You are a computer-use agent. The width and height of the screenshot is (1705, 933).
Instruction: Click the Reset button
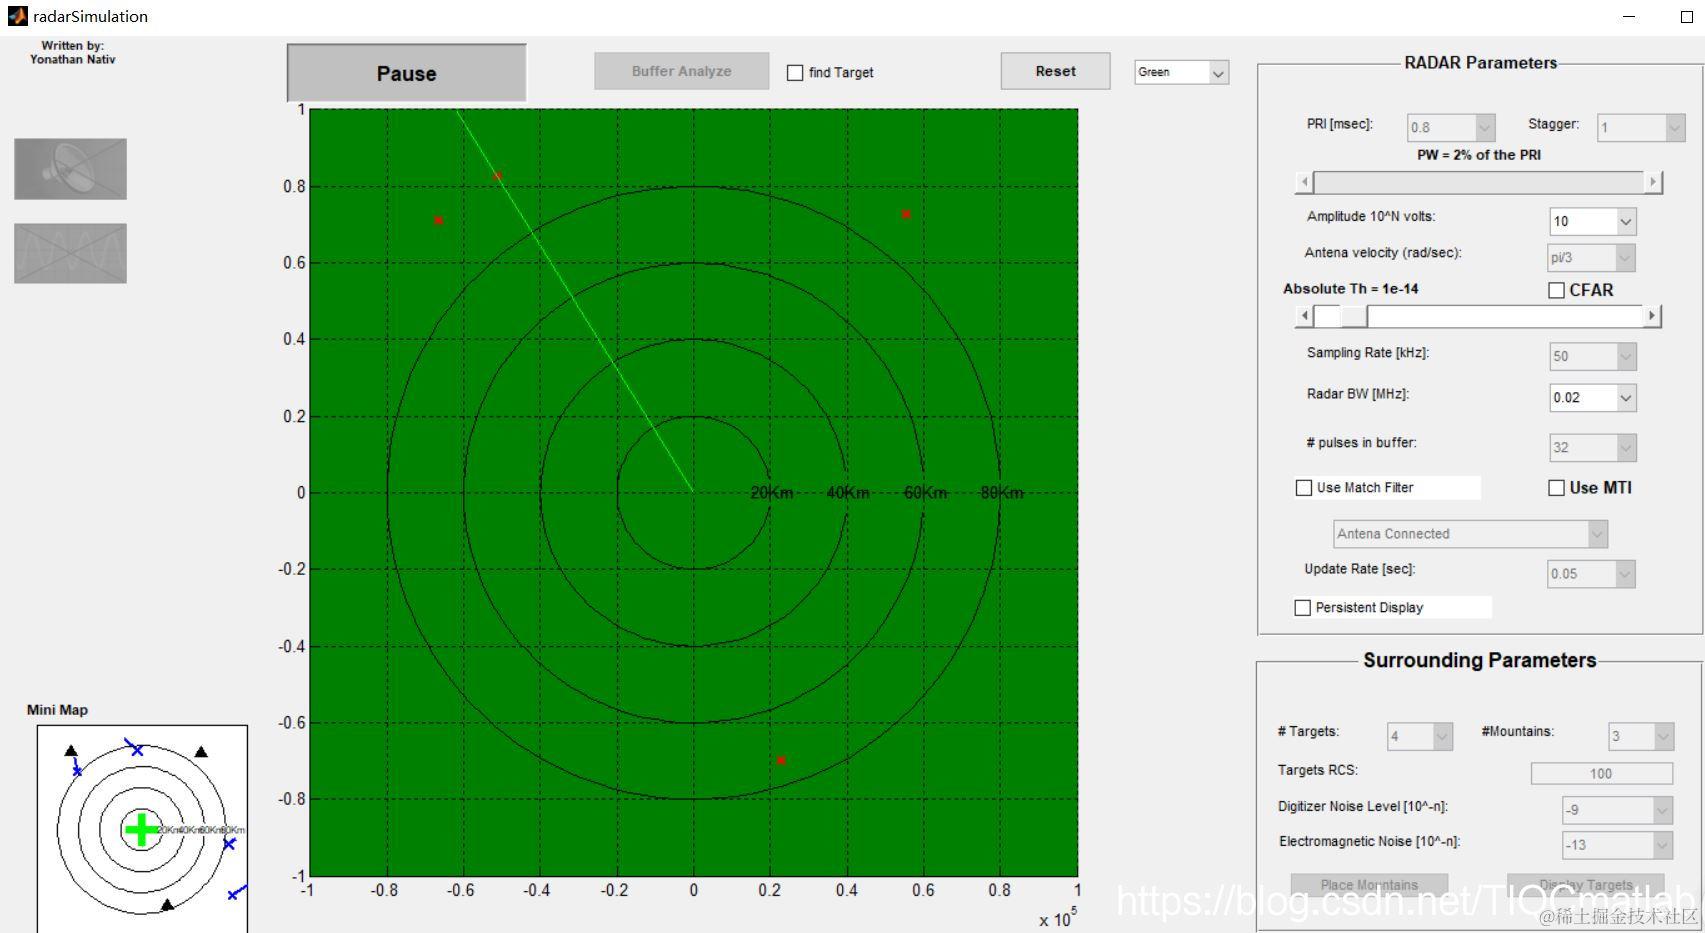pyautogui.click(x=1055, y=71)
